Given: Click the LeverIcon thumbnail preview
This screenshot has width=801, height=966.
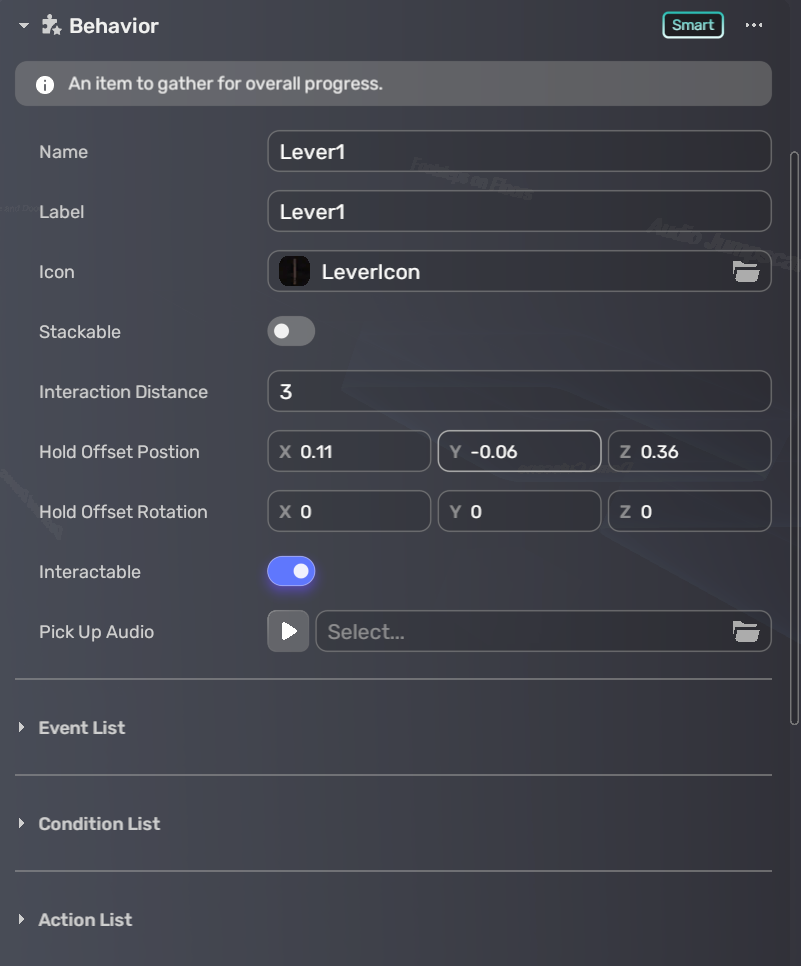Looking at the screenshot, I should (x=294, y=272).
